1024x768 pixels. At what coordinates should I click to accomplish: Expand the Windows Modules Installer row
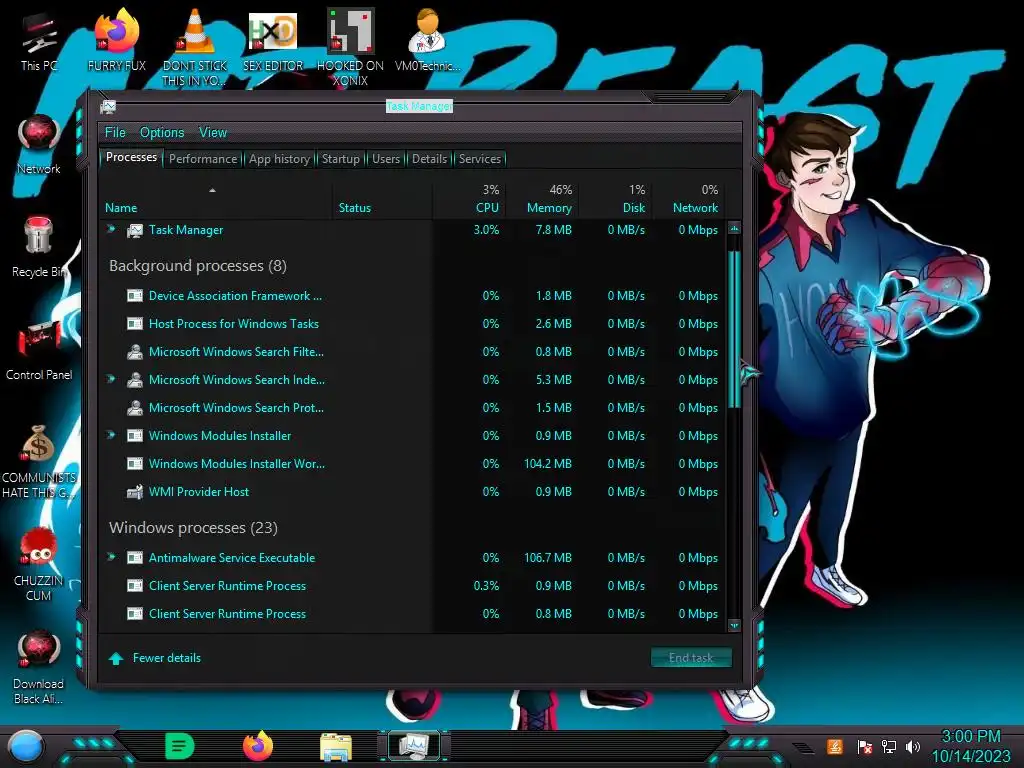[111, 435]
